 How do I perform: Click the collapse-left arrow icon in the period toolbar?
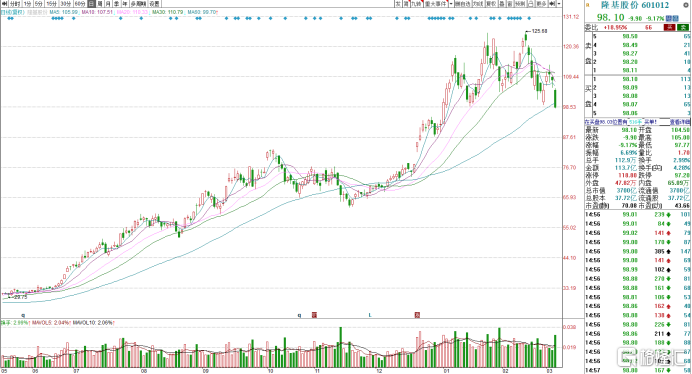(x=5, y=4)
